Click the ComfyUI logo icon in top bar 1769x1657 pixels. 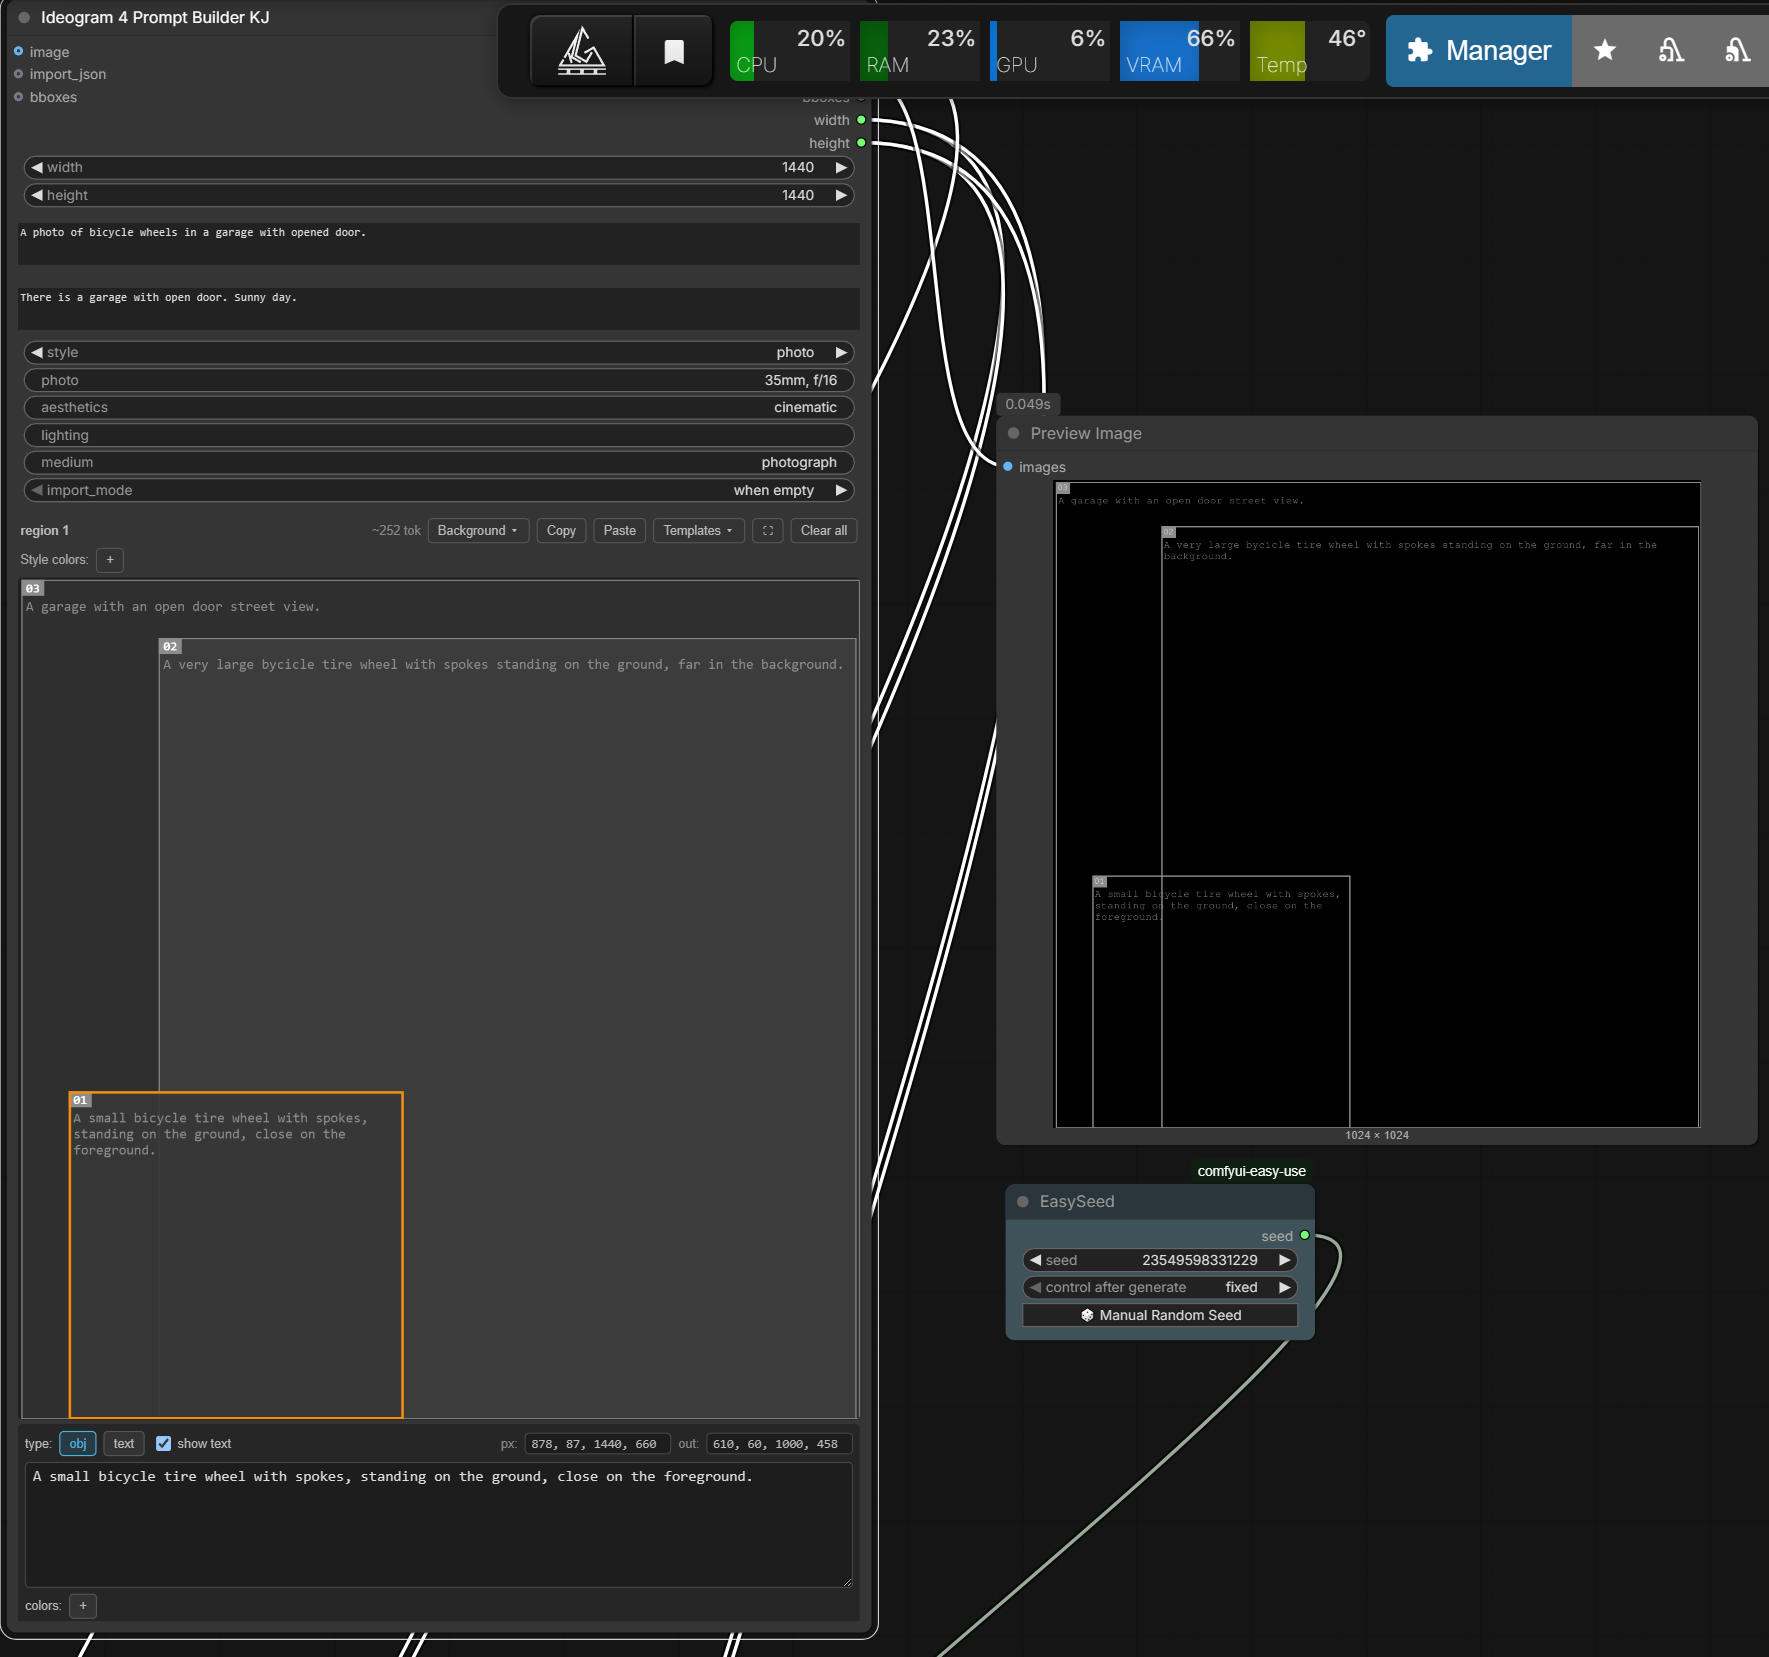tap(582, 51)
